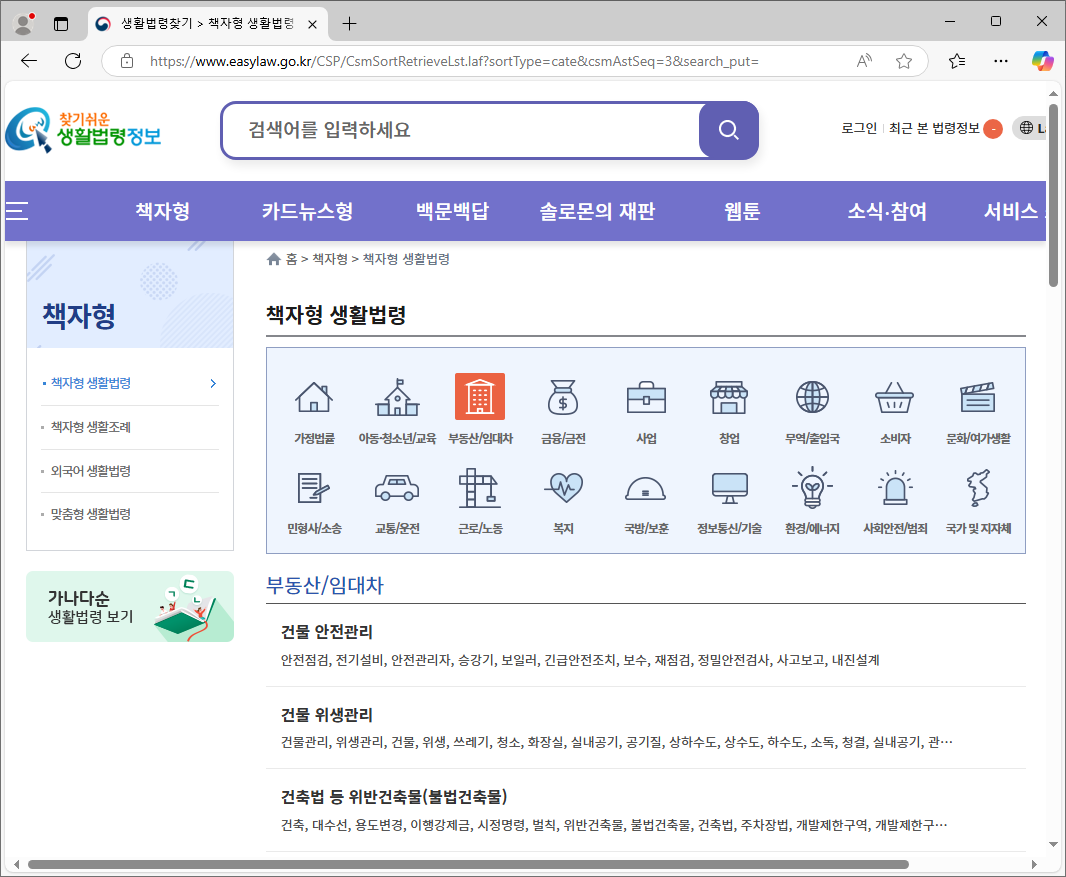
Task: Expand the 책자형 생활법령 sidebar item chevron
Action: pos(211,383)
